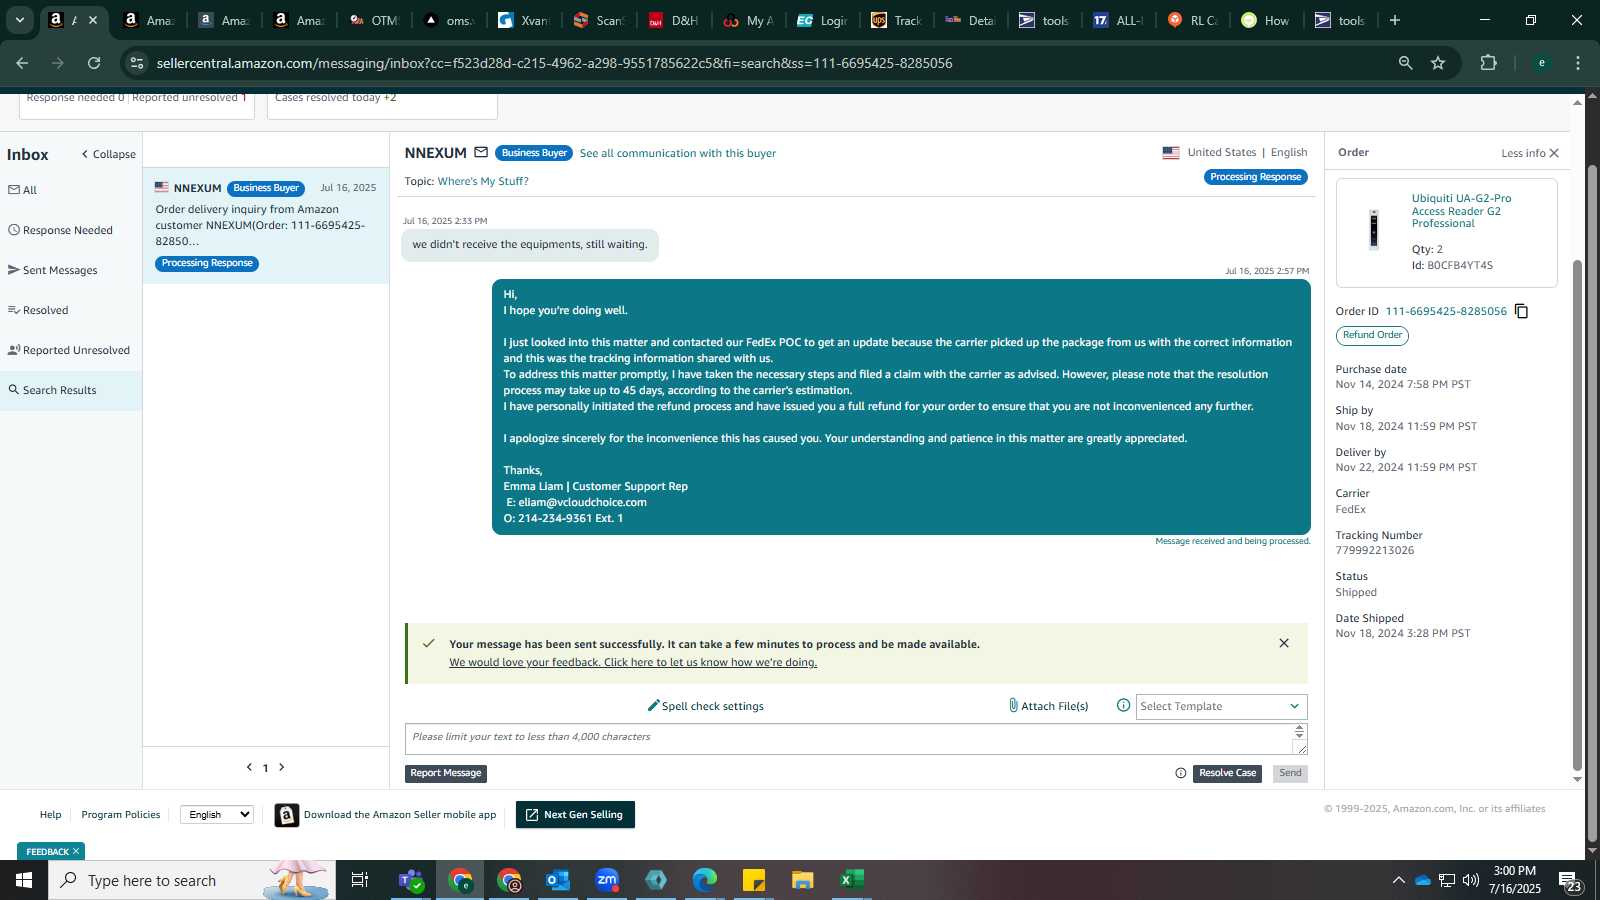Open the All messages folder

(23, 190)
